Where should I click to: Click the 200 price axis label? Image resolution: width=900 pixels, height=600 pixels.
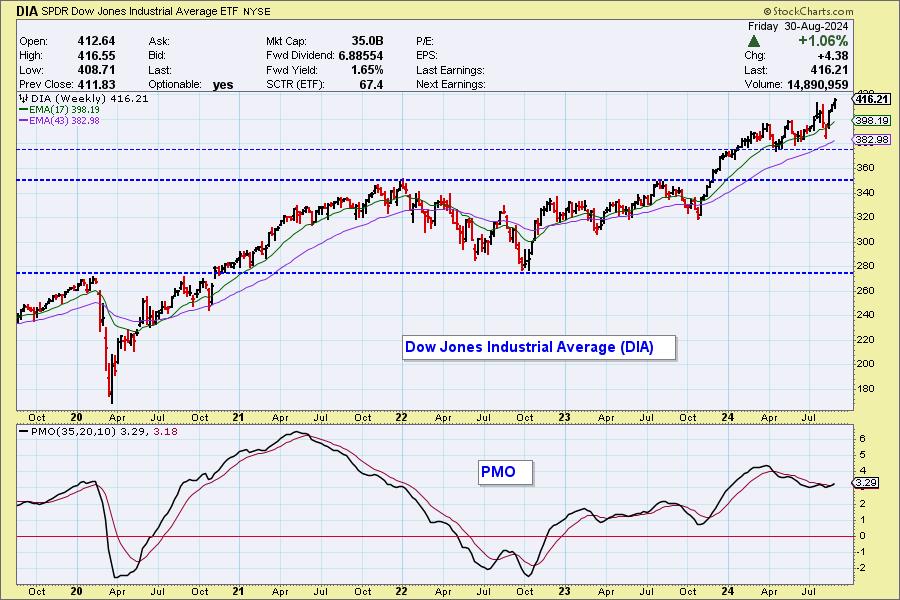(866, 363)
